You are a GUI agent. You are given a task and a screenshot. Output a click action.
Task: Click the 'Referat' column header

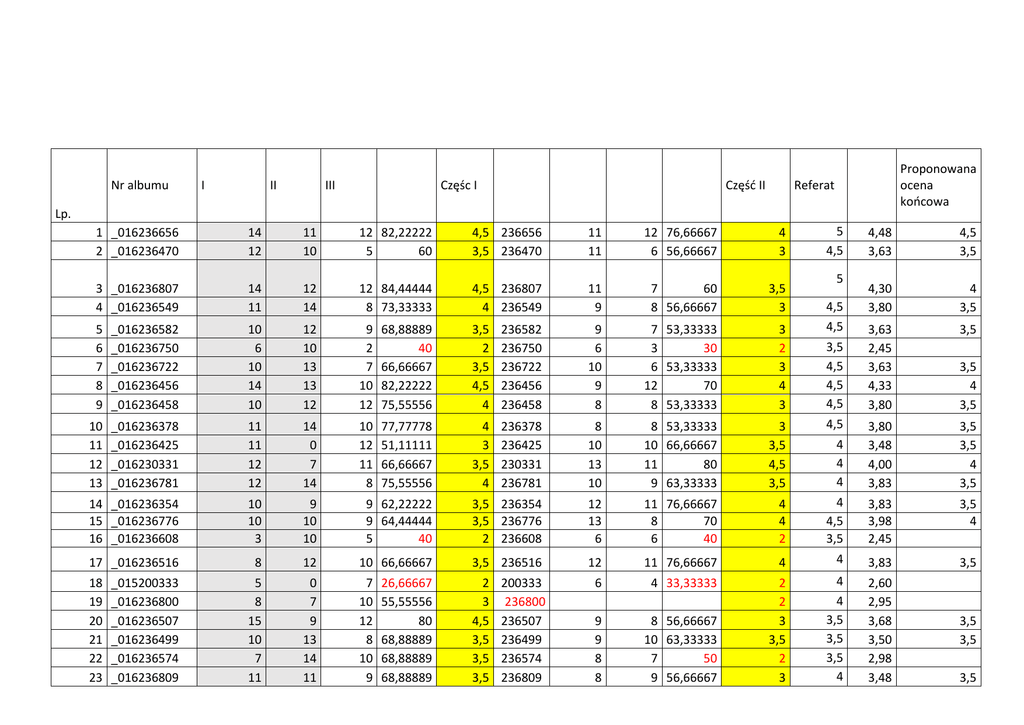(813, 185)
